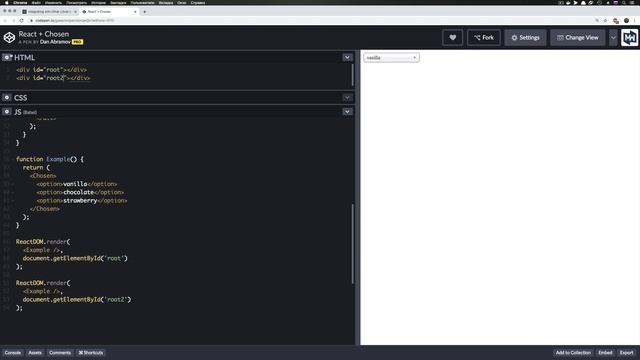This screenshot has width=640, height=360.
Task: Expand the CSS panel dropdown chevron
Action: click(347, 98)
